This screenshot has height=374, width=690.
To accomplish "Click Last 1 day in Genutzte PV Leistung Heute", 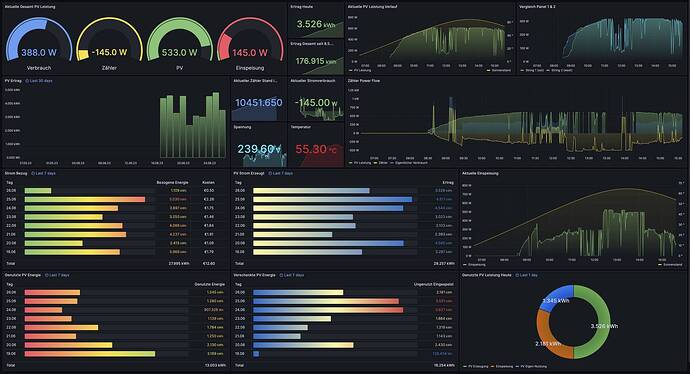I will 529,275.
